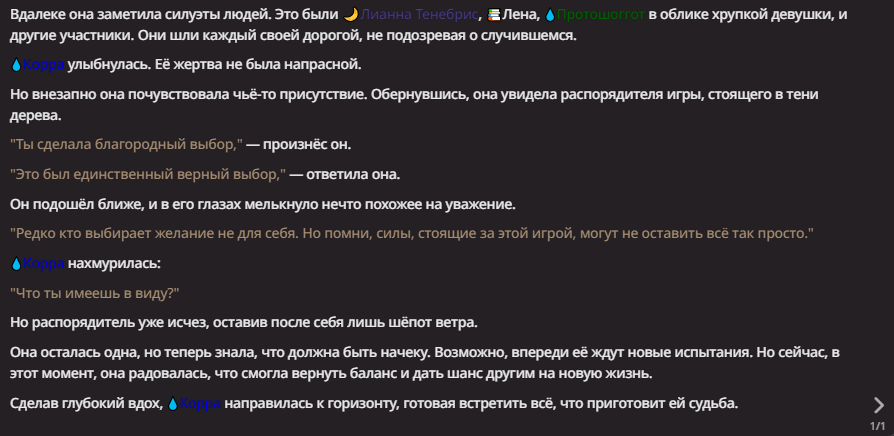The height and width of the screenshot is (436, 894).
Task: Click the moon emoji before Лианна Тенебрис
Action: tap(351, 15)
